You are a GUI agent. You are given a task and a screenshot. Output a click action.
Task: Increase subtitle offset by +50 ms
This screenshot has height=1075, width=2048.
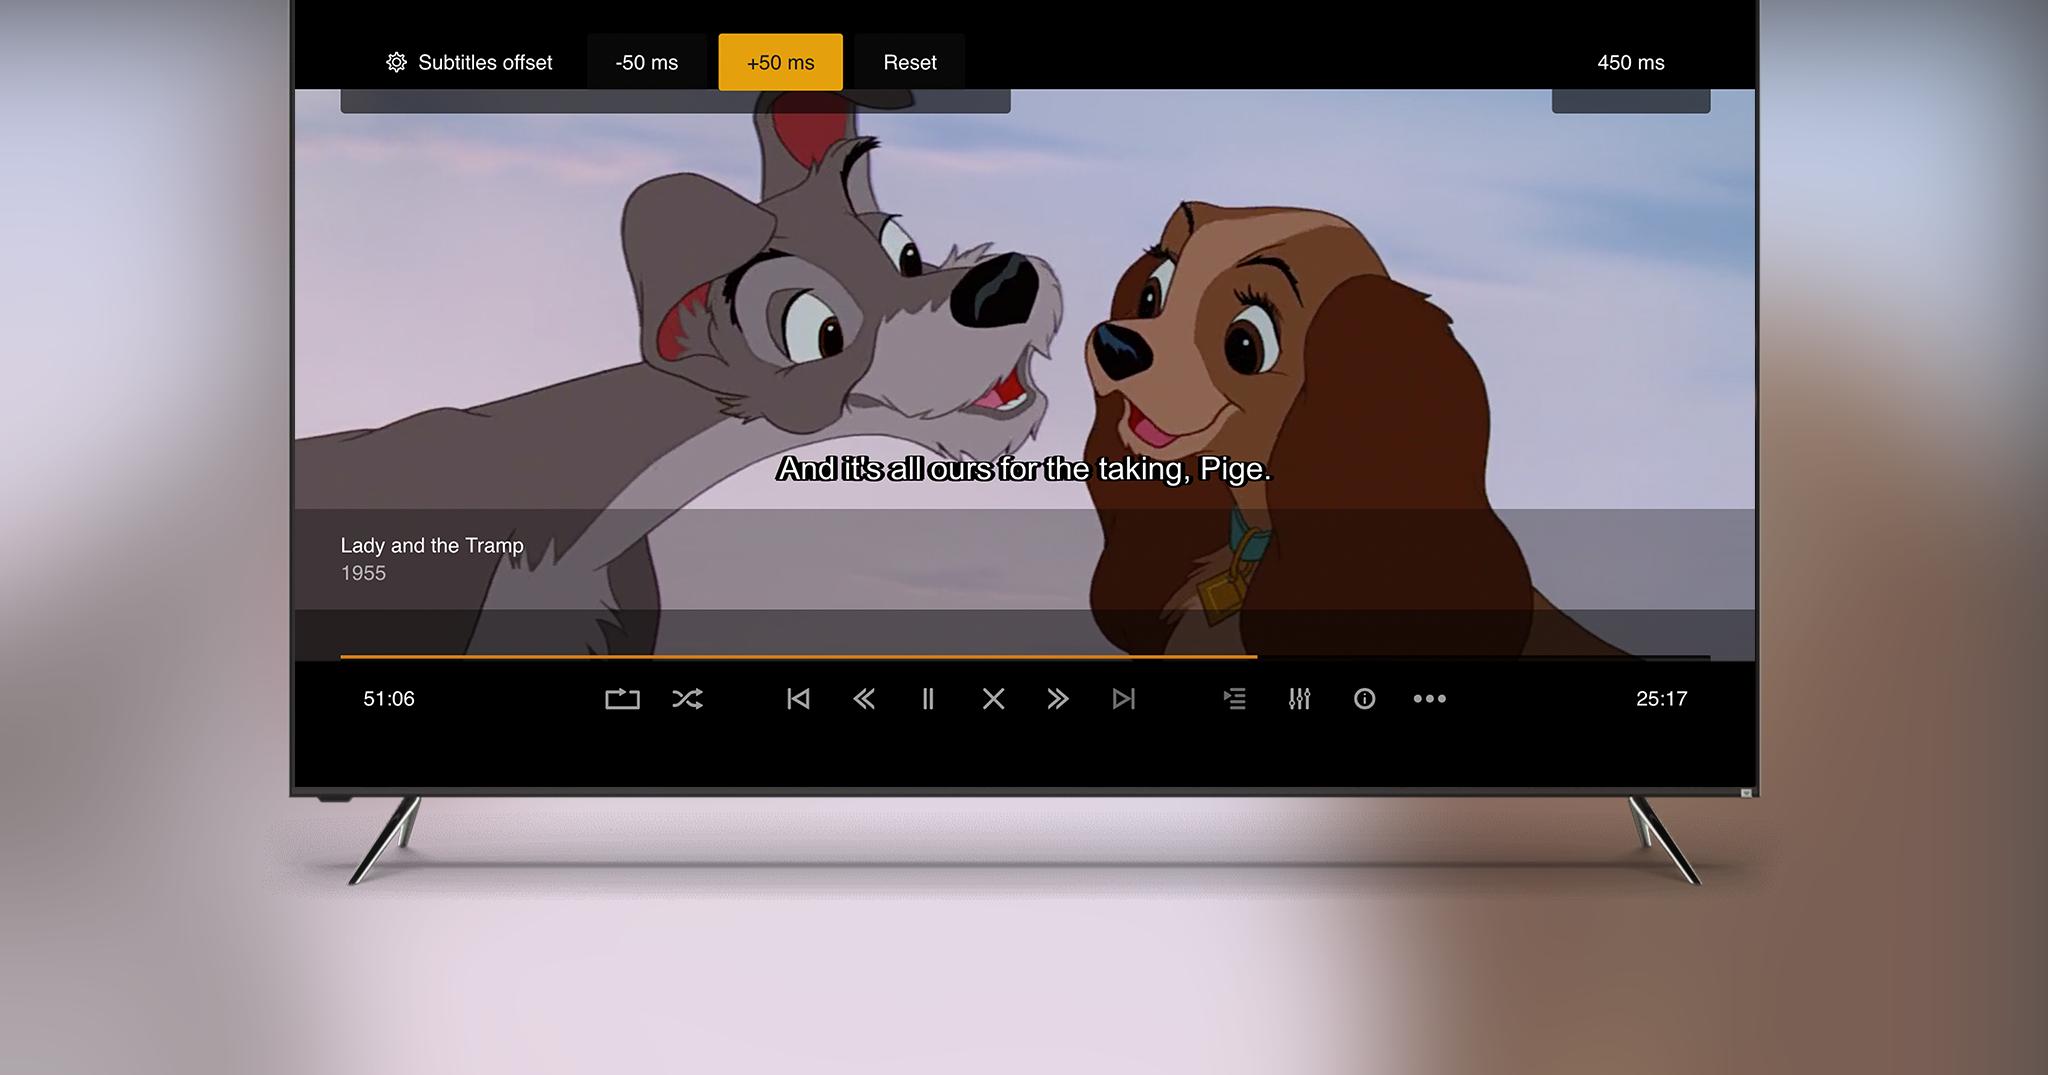point(780,63)
